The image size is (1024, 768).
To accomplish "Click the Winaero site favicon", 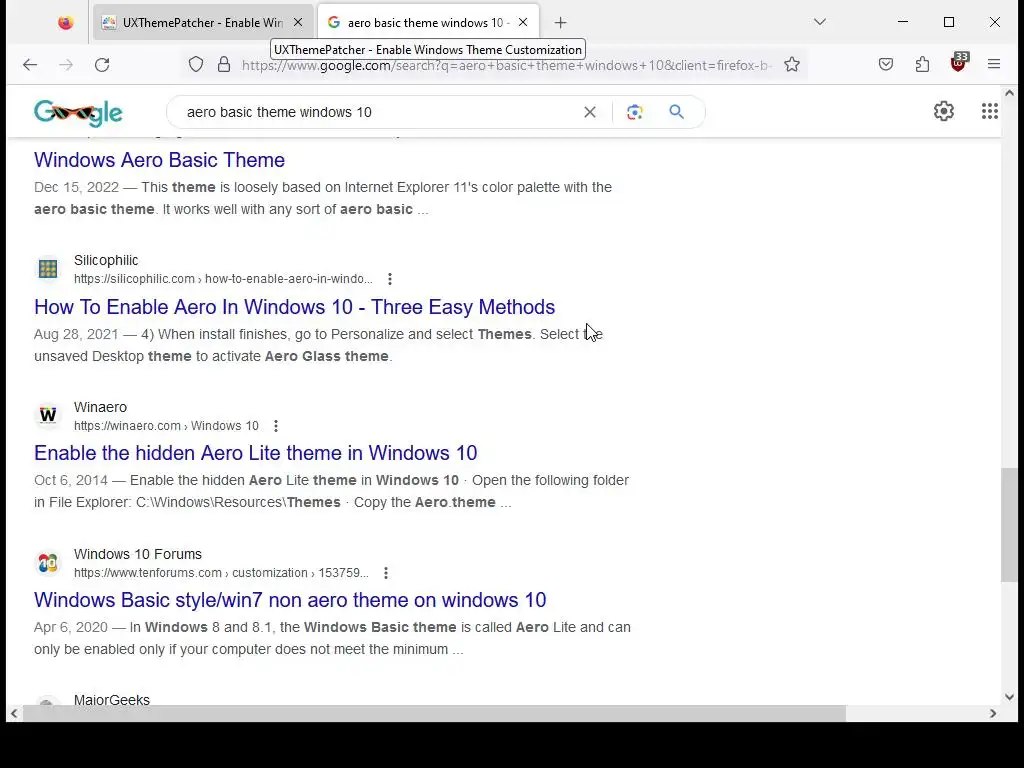I will click(48, 415).
